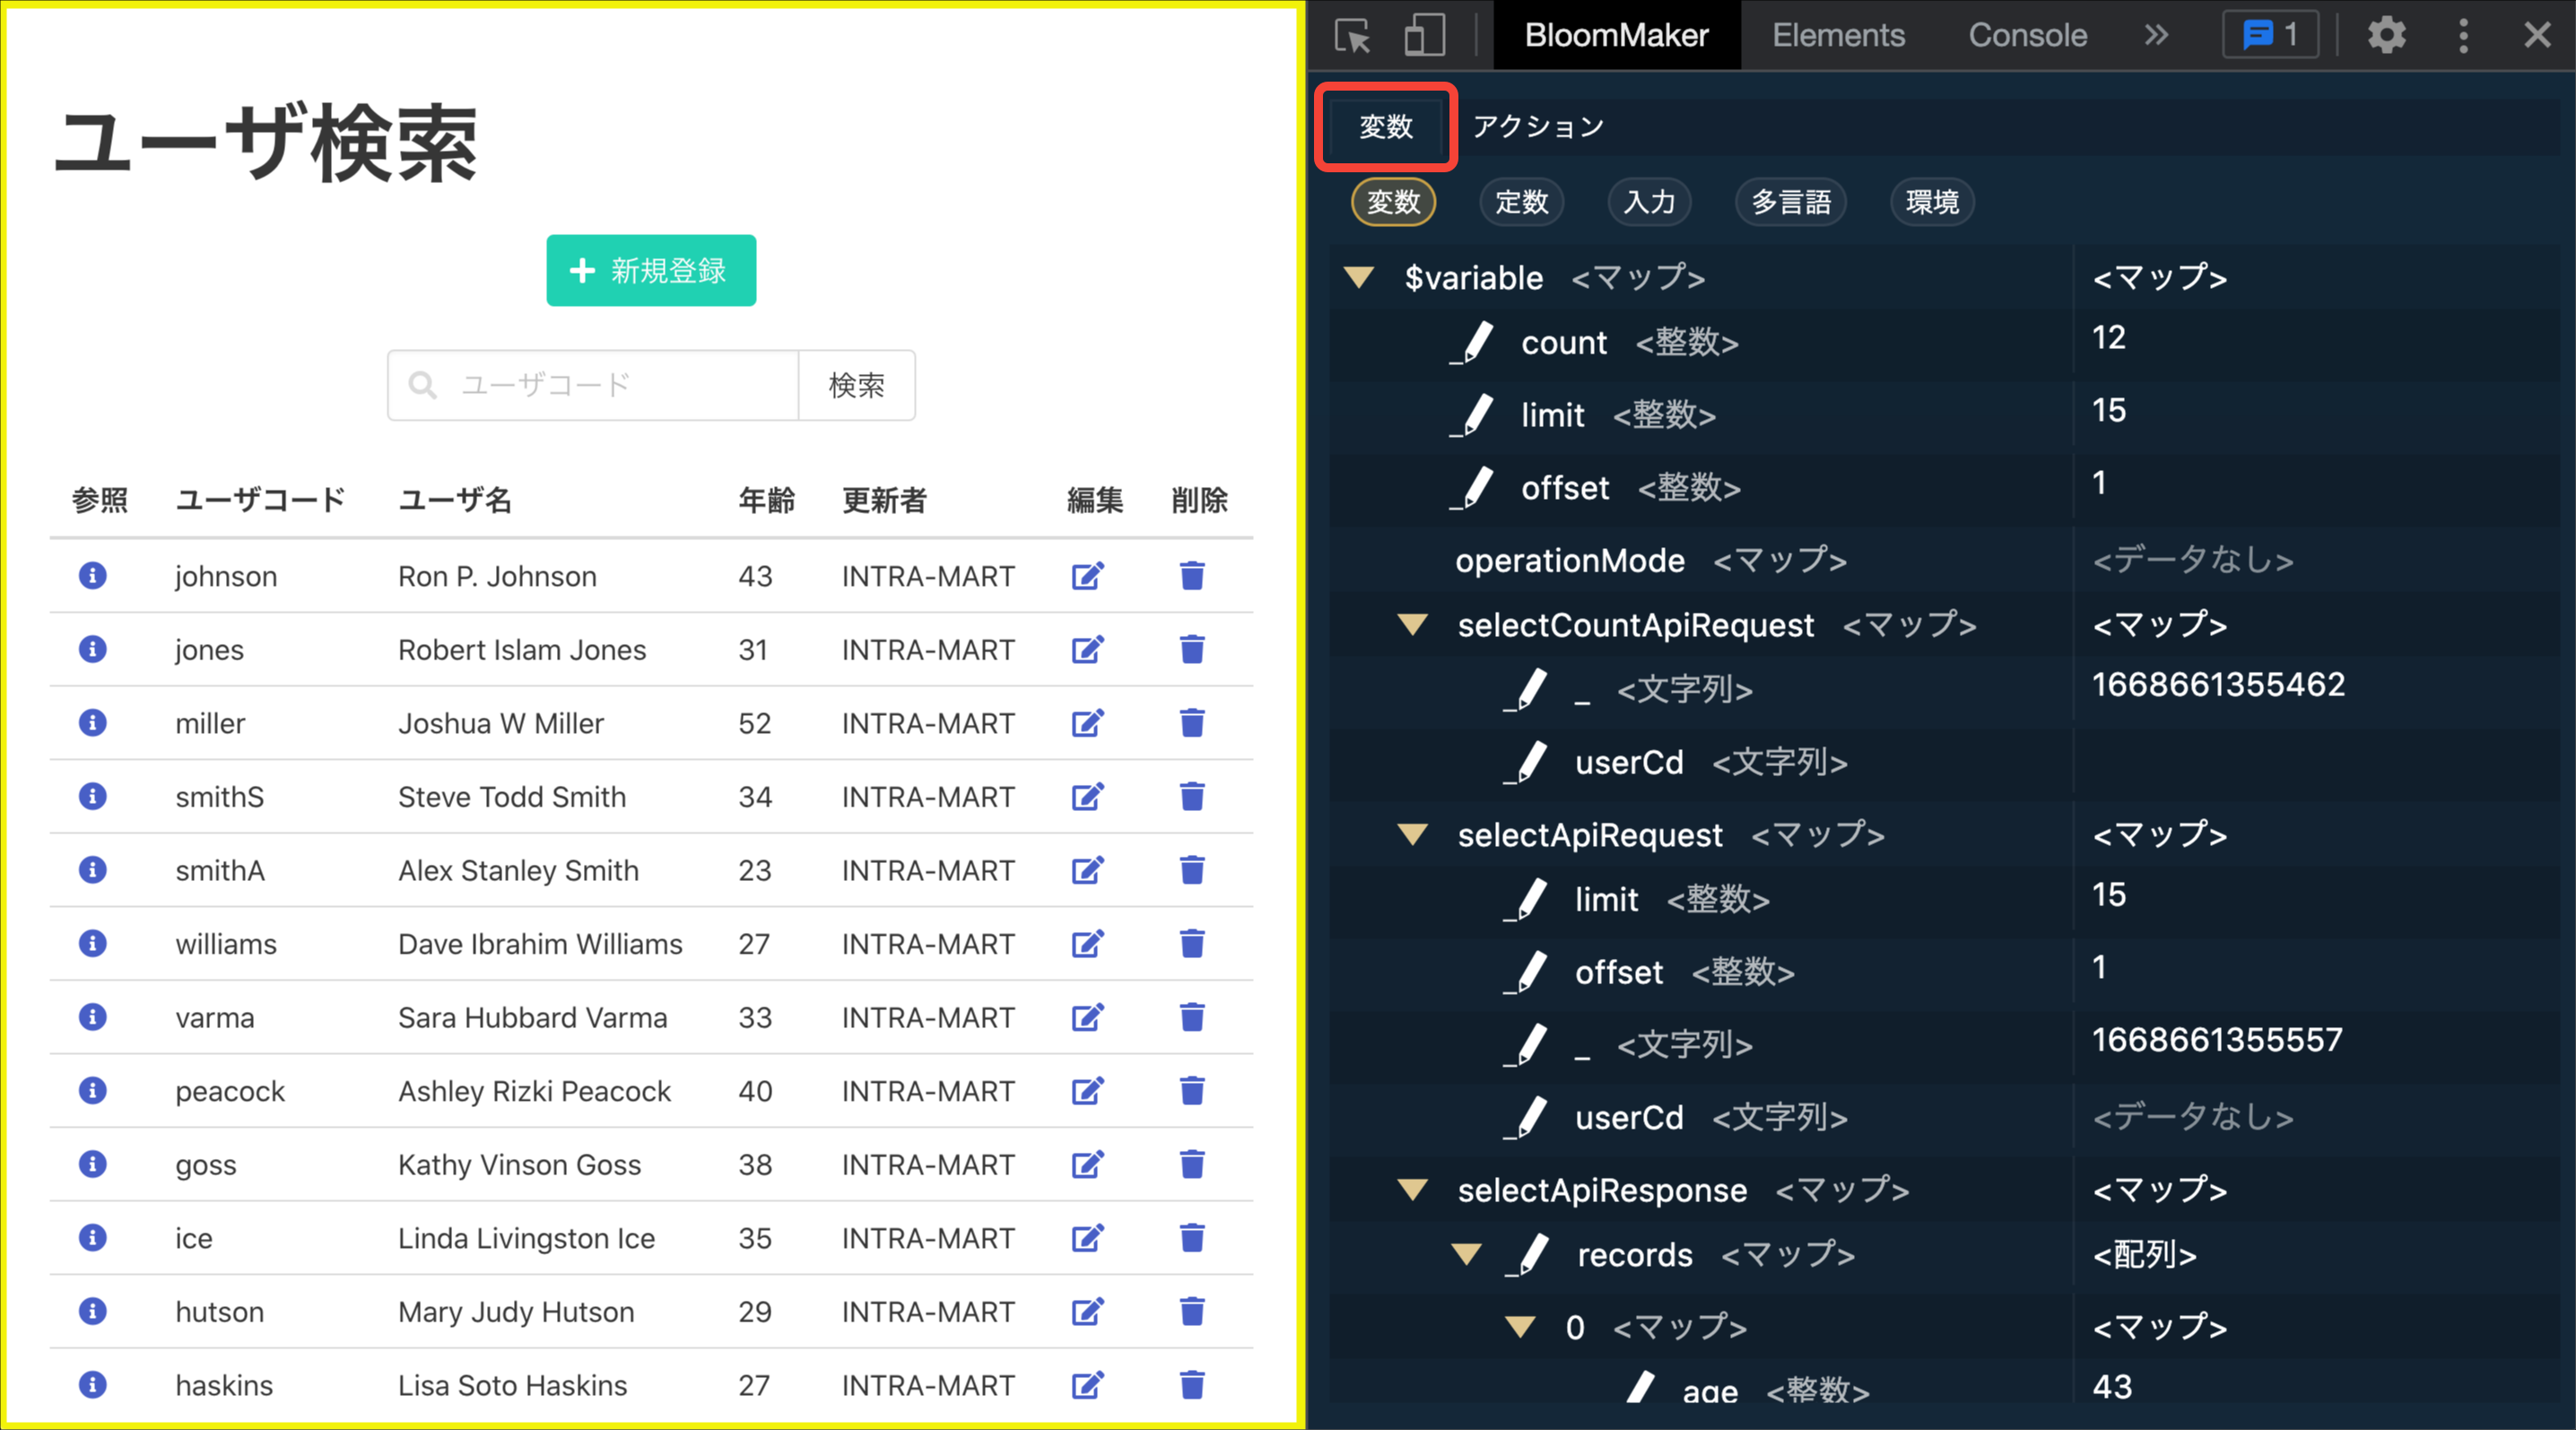This screenshot has height=1430, width=2576.
Task: Toggle the device toolbar icon
Action: 1424,36
